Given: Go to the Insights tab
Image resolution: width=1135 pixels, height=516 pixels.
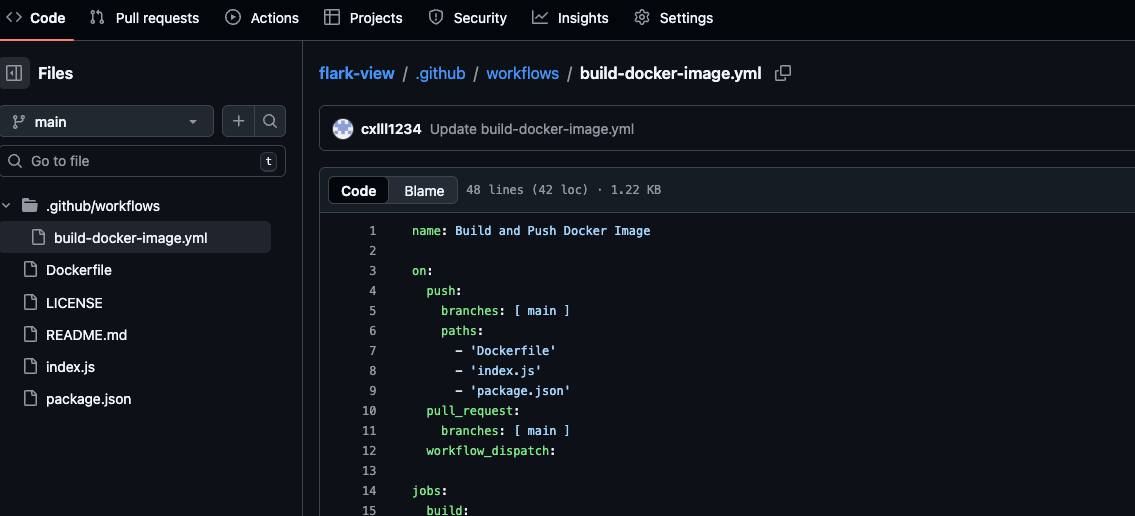Looking at the screenshot, I should coord(570,18).
